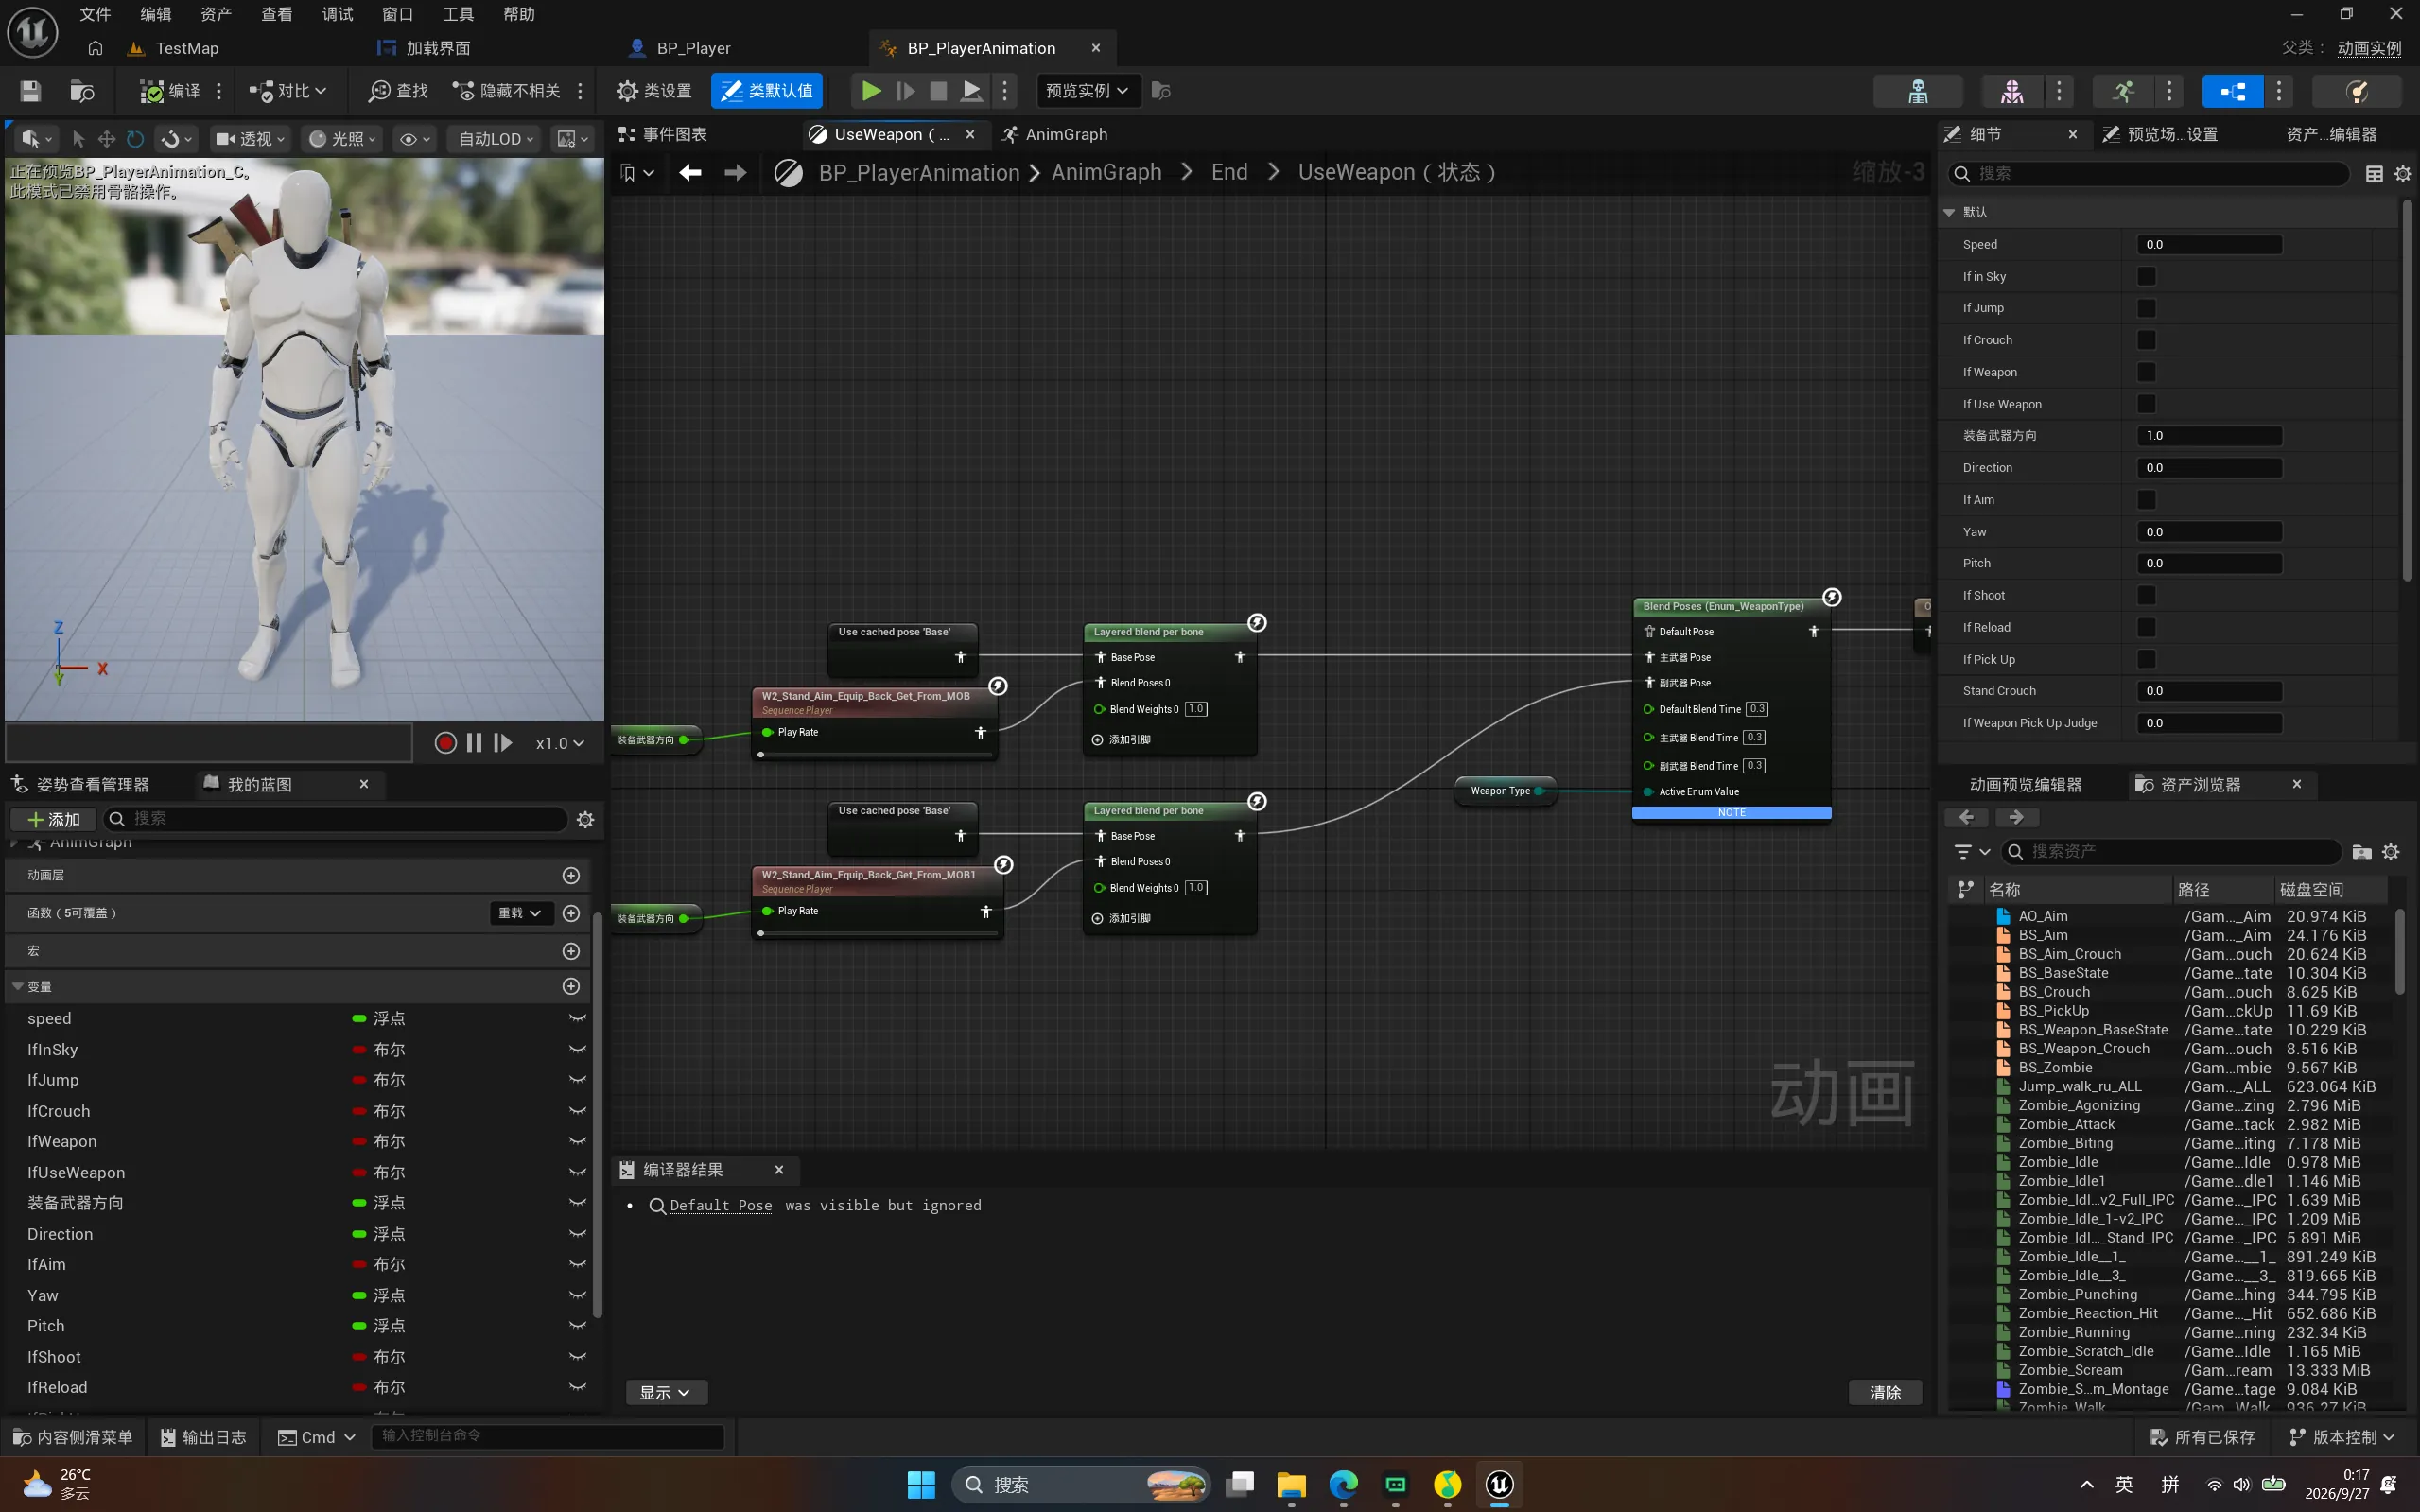Toggle the If Aim checkbox

point(2147,500)
